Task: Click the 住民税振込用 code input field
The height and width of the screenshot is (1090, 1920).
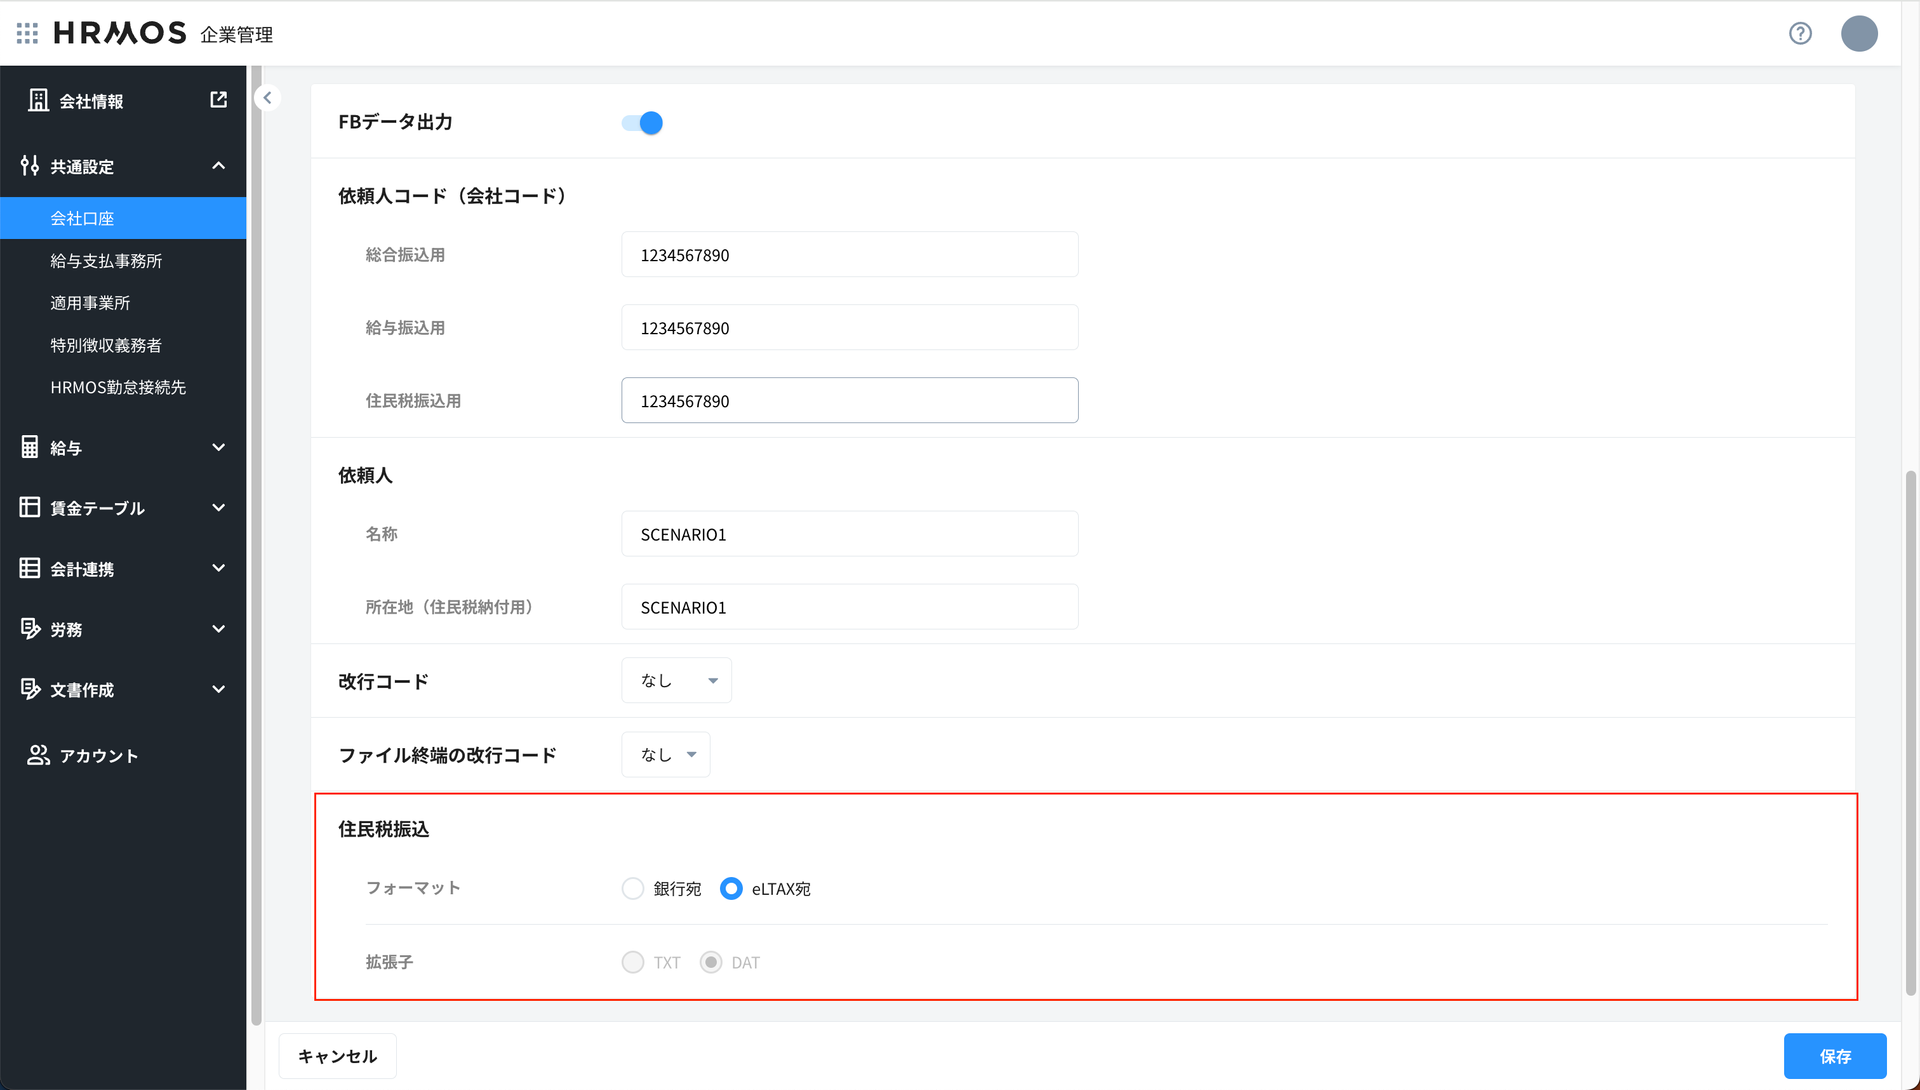Action: [x=849, y=400]
